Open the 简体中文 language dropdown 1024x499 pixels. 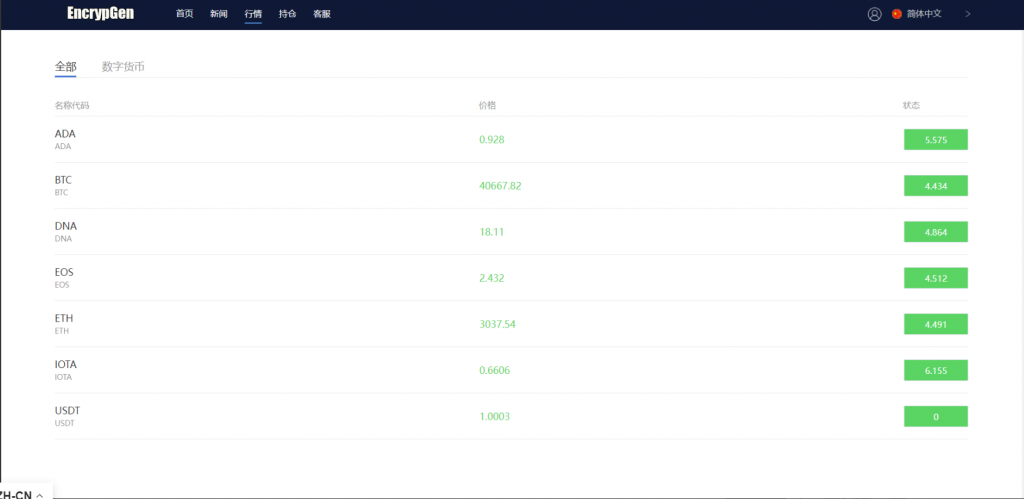[x=924, y=14]
